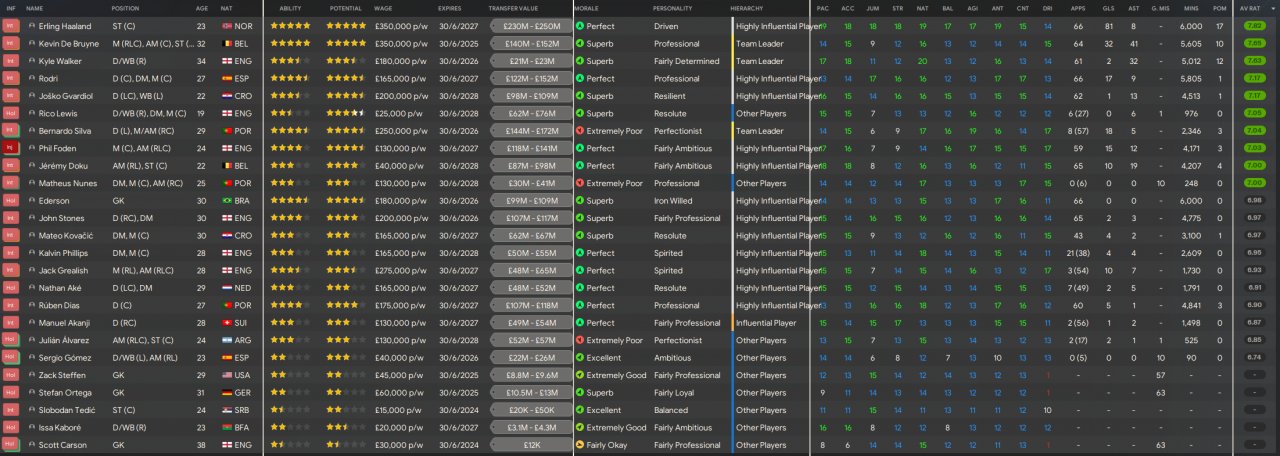The image size is (1280, 456).
Task: Click the Excellent morale icon for Sergio Gómez
Action: (x=580, y=357)
